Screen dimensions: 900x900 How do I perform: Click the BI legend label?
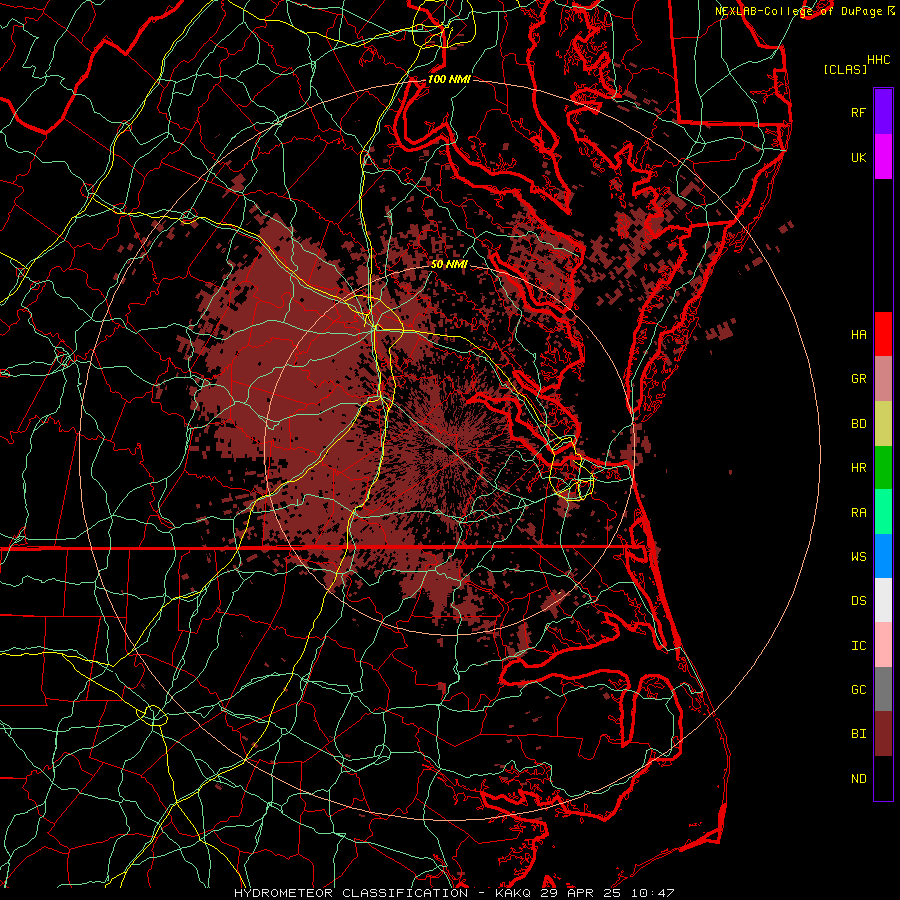(858, 734)
